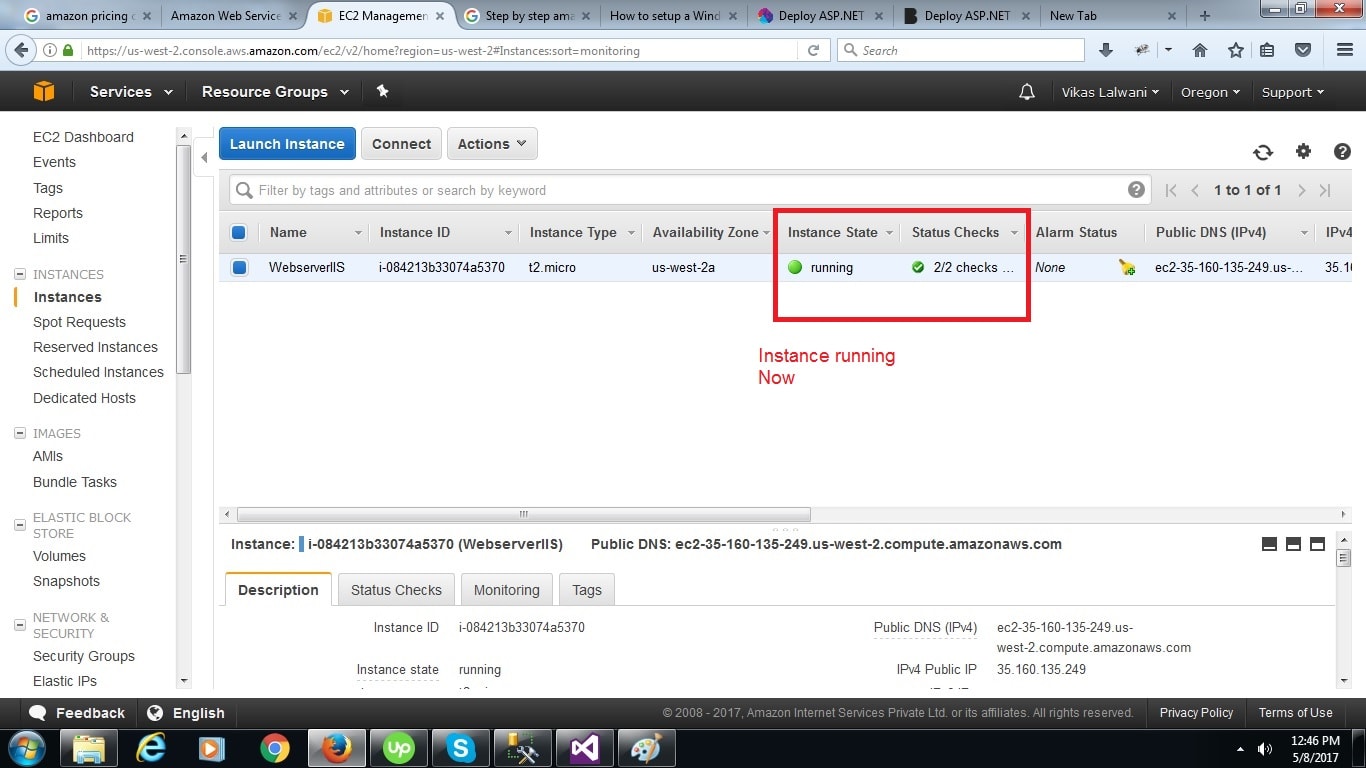The width and height of the screenshot is (1366, 768).
Task: Switch to the Amazon Web Services browser tab
Action: [233, 15]
